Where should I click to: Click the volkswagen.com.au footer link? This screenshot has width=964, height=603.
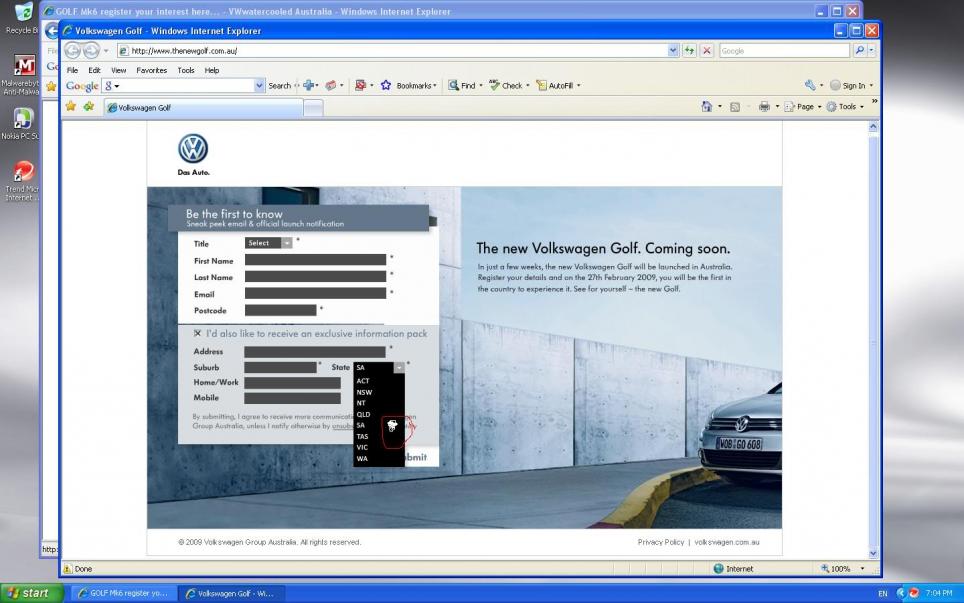pyautogui.click(x=727, y=542)
